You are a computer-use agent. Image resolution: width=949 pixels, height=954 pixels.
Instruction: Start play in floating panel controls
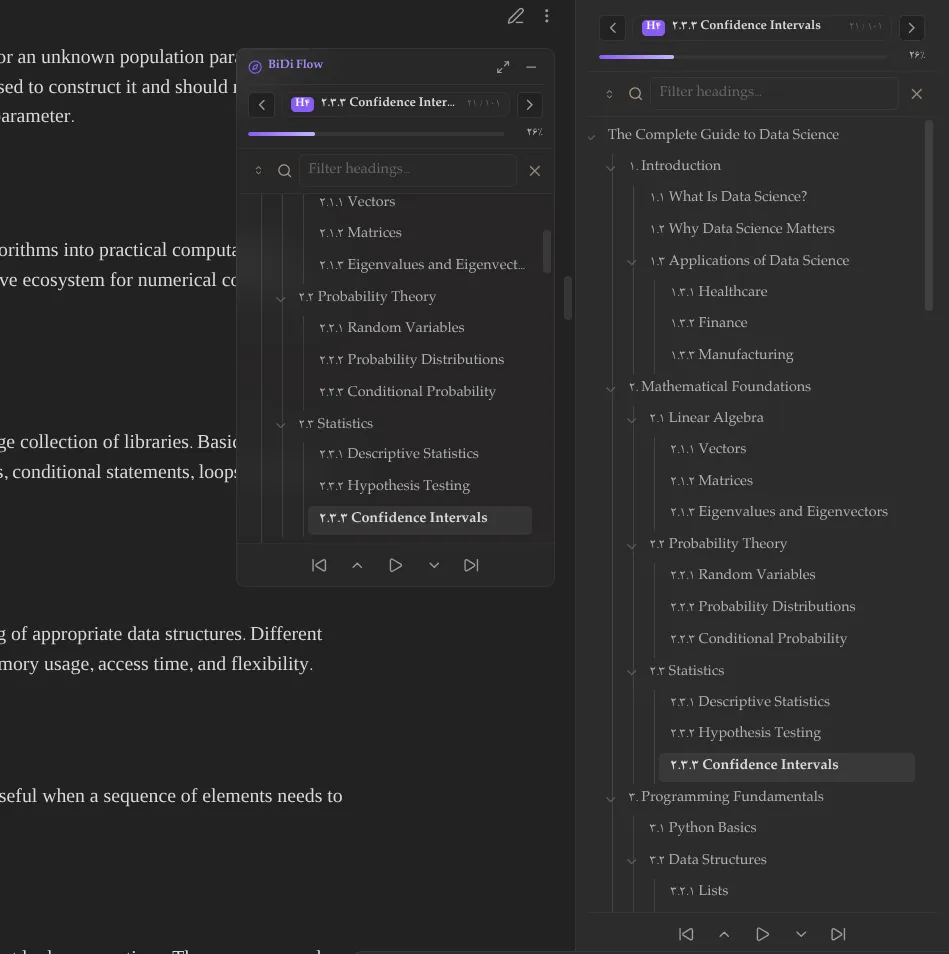(395, 565)
